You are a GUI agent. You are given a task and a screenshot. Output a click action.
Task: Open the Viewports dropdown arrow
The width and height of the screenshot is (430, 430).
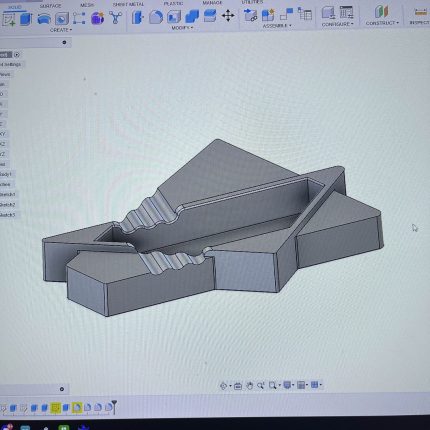point(320,385)
